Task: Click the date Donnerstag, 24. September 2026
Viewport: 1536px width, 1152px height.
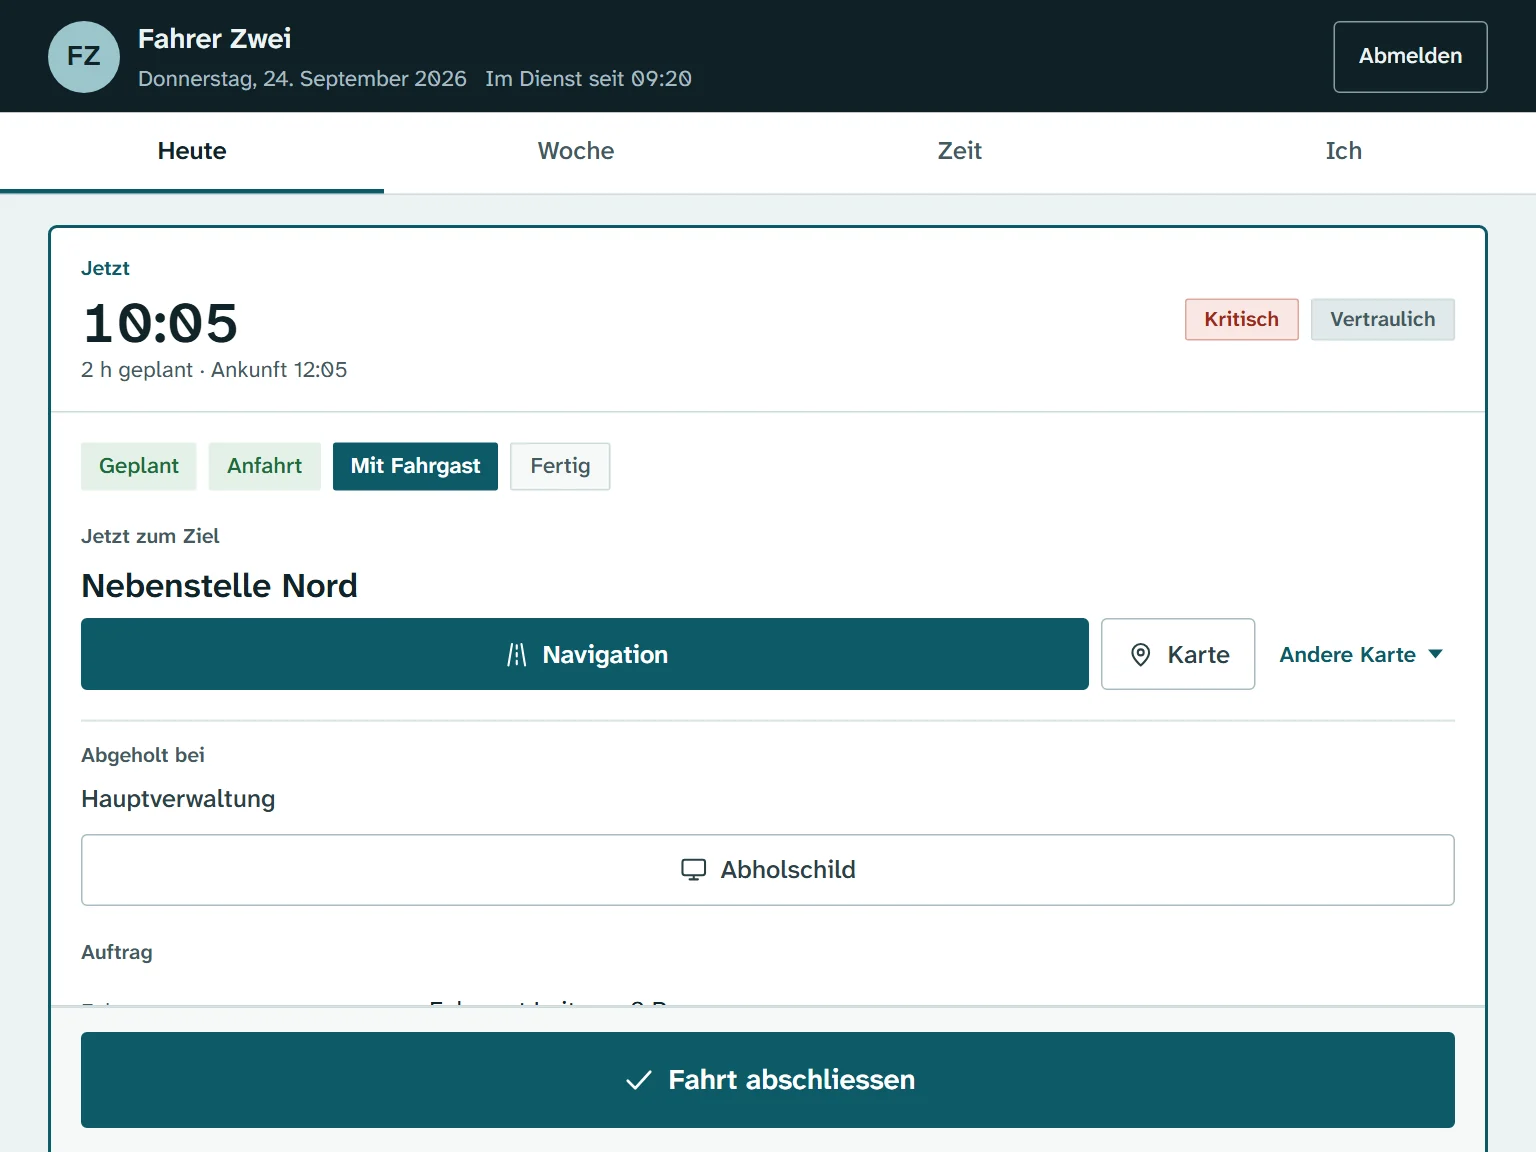Action: (x=302, y=79)
